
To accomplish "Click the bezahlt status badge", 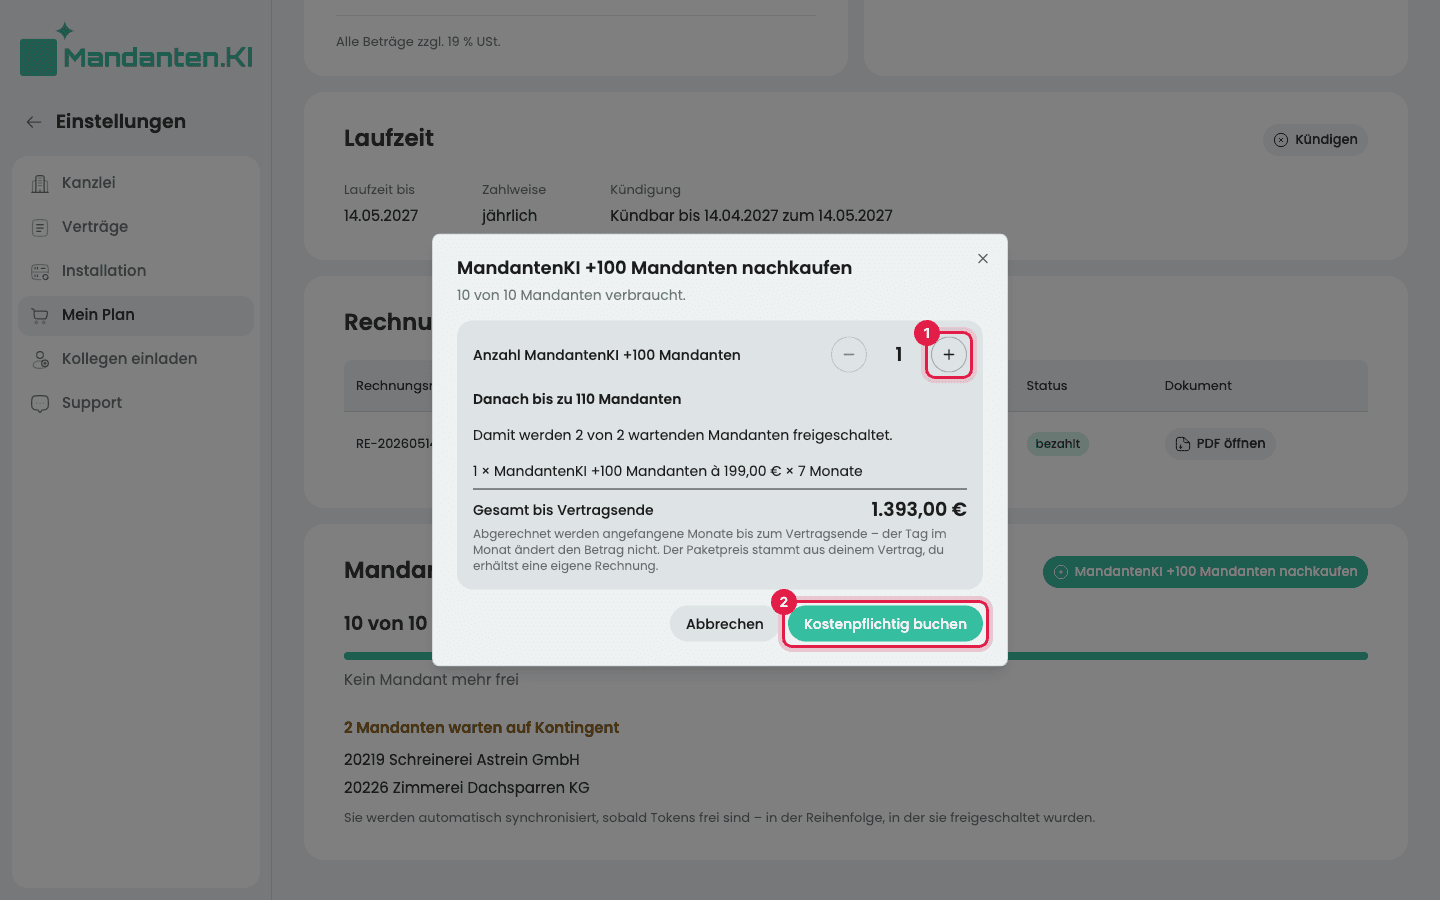I will point(1057,444).
